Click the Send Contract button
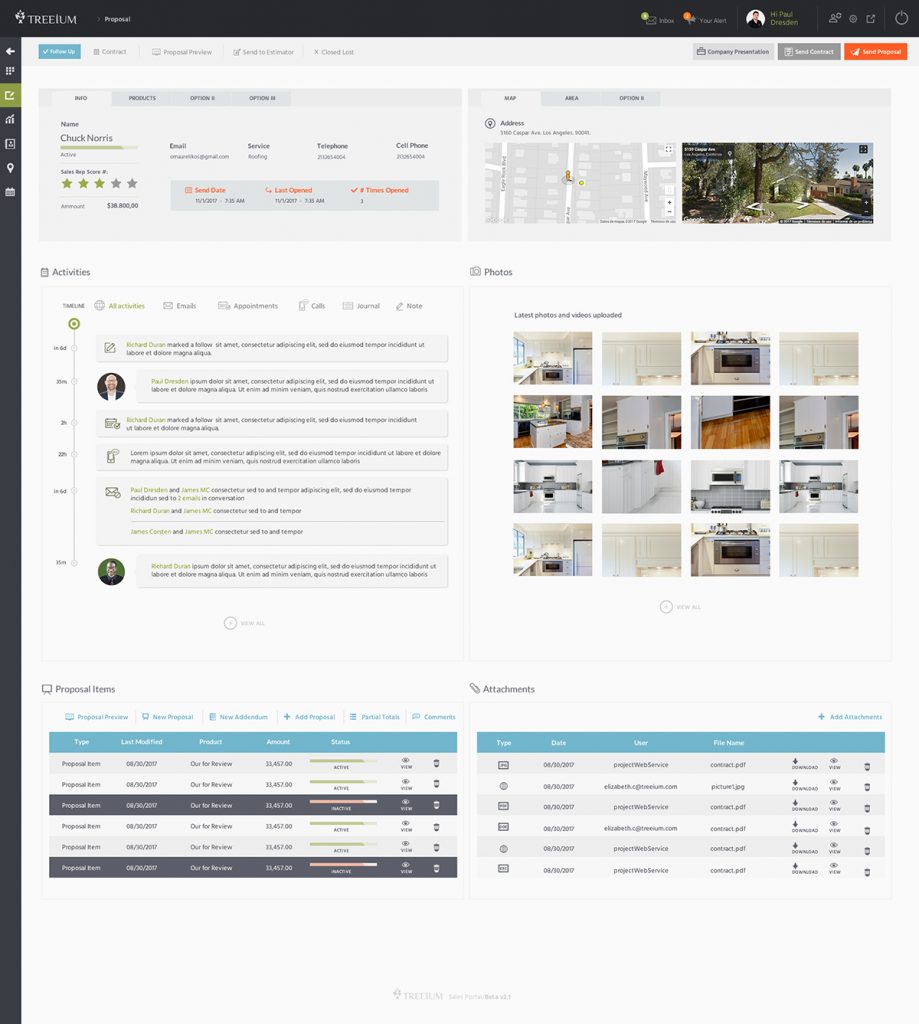The image size is (919, 1024). 809,52
